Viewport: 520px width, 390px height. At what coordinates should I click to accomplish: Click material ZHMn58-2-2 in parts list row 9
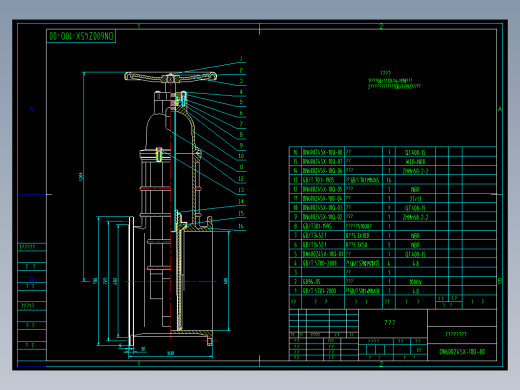(x=415, y=217)
